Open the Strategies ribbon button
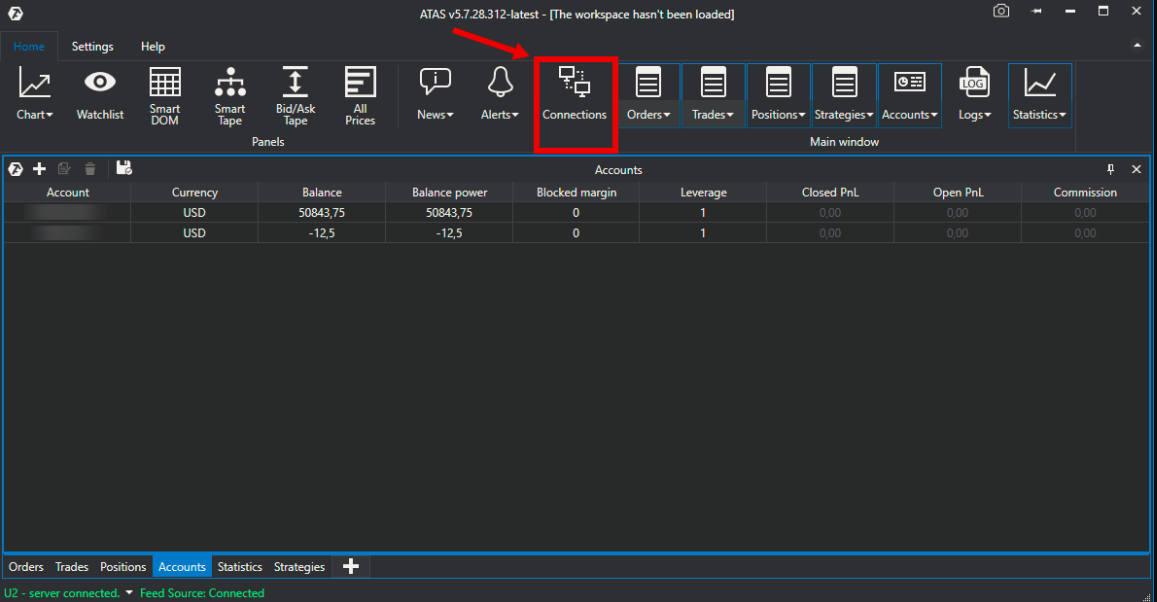This screenshot has width=1157, height=602. [x=843, y=94]
